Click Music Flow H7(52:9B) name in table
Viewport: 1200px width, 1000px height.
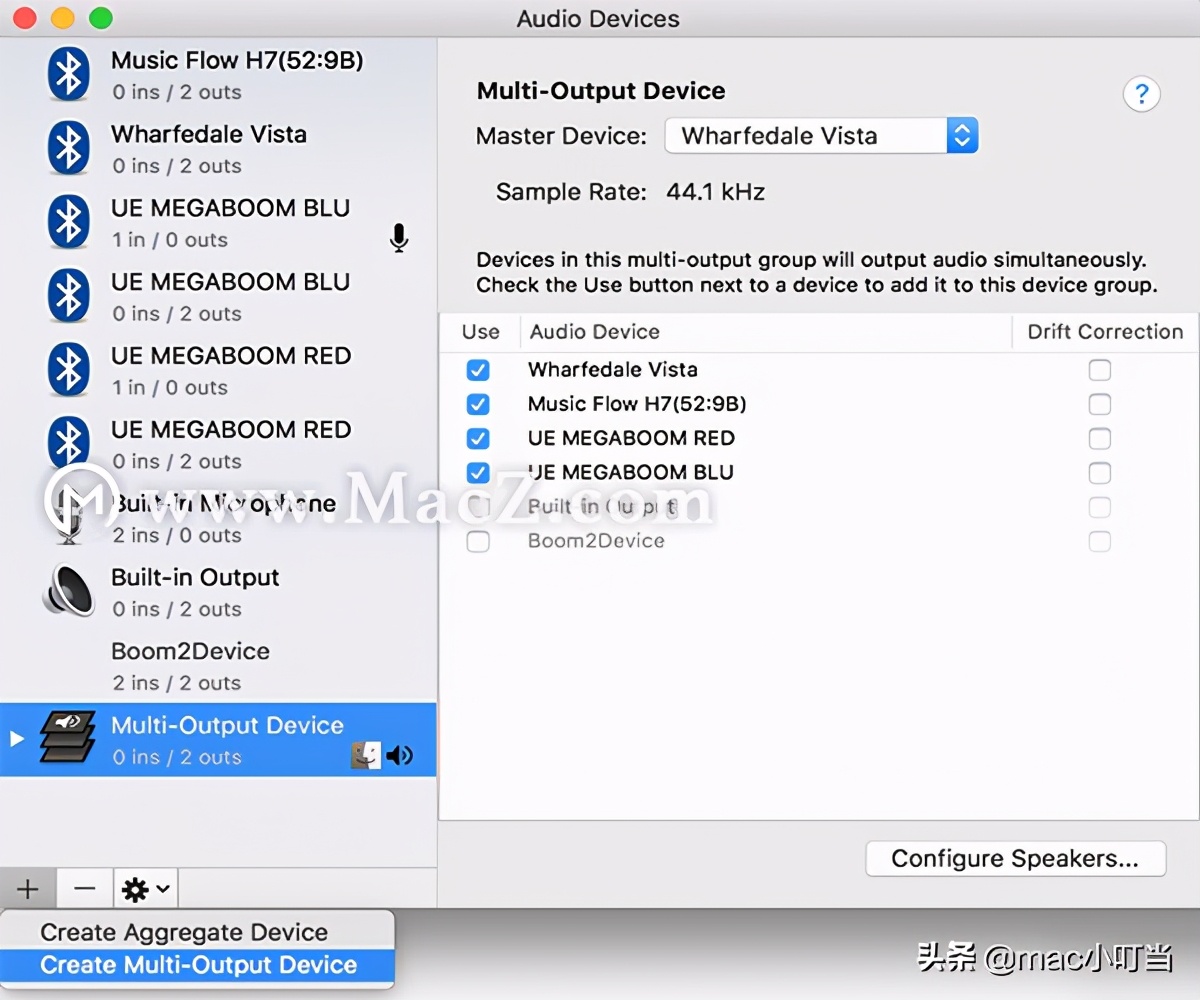click(x=637, y=404)
